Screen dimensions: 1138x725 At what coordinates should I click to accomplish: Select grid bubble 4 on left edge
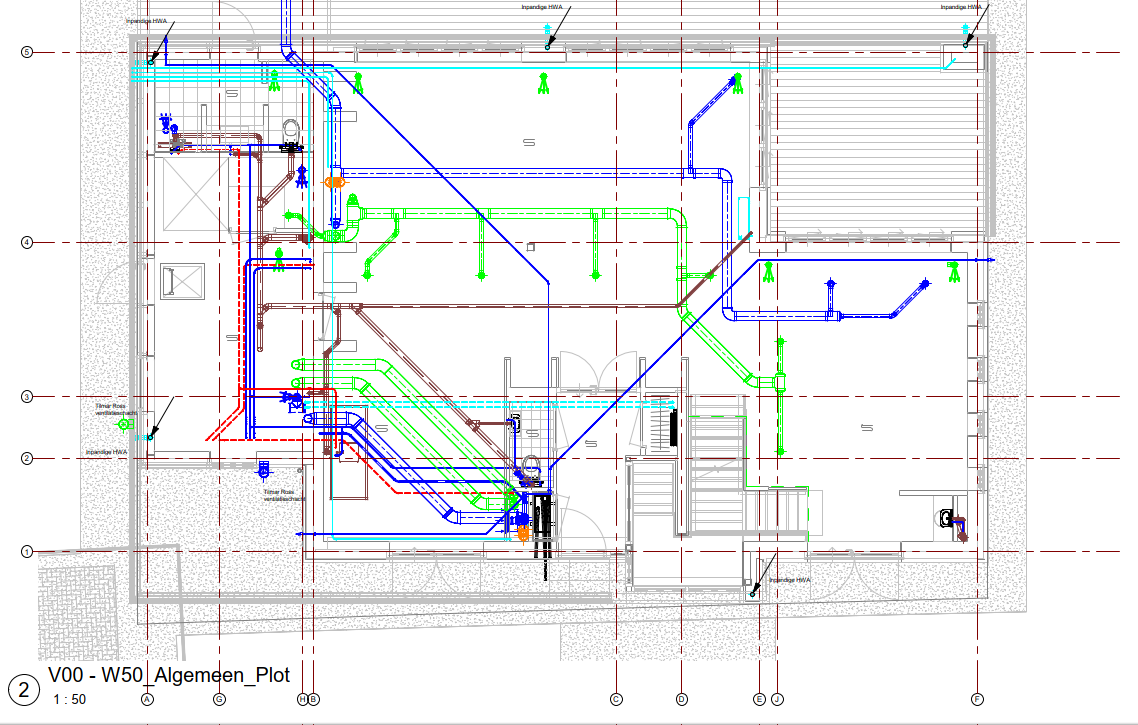point(27,242)
